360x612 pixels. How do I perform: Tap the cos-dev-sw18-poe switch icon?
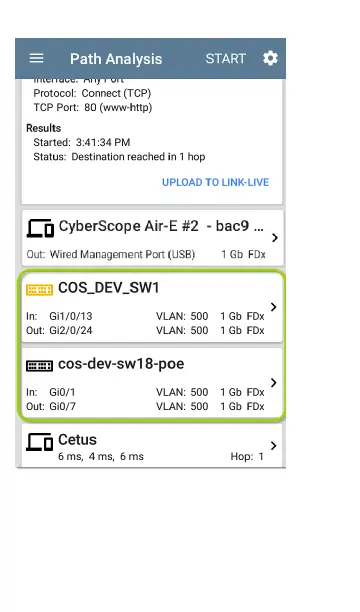pyautogui.click(x=39, y=366)
